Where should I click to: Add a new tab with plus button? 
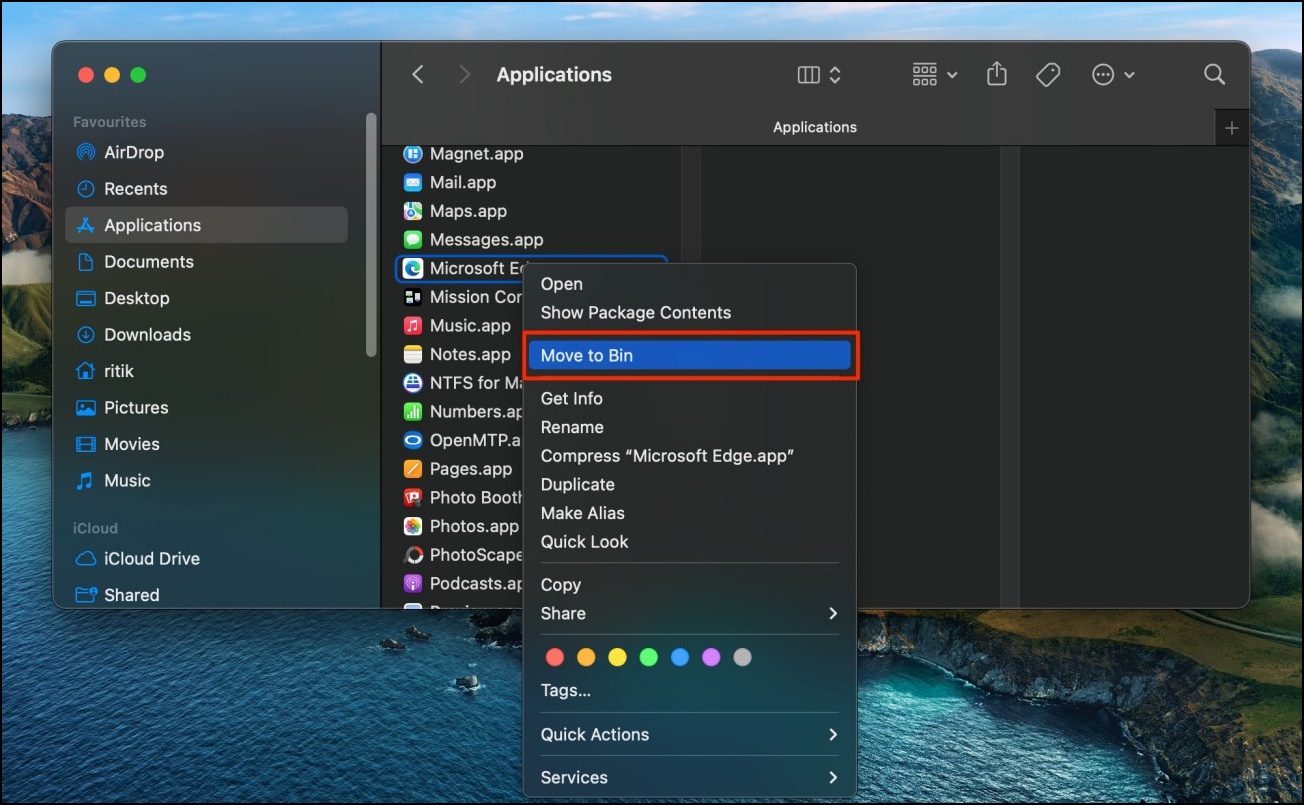pyautogui.click(x=1231, y=128)
